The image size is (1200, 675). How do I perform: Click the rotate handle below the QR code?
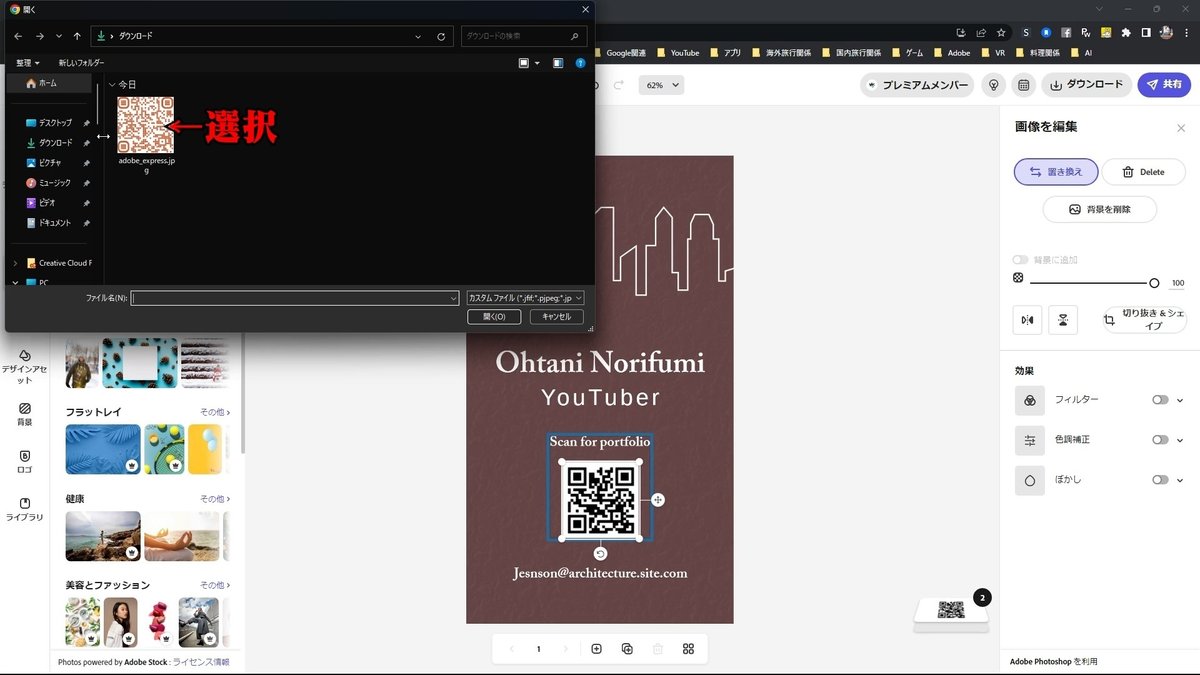tap(600, 553)
